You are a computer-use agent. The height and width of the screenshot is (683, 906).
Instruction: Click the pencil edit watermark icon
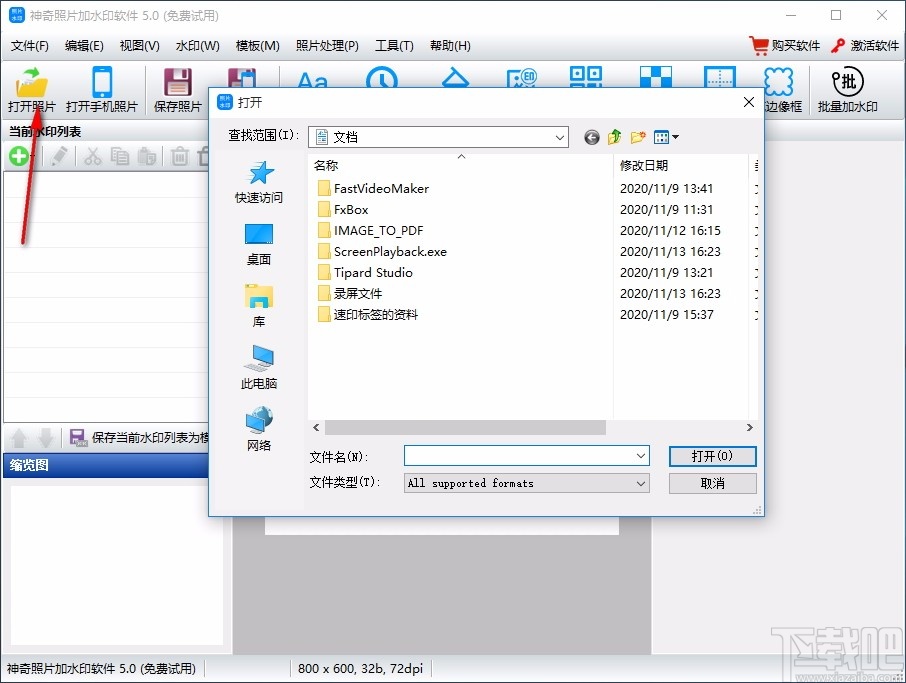58,156
